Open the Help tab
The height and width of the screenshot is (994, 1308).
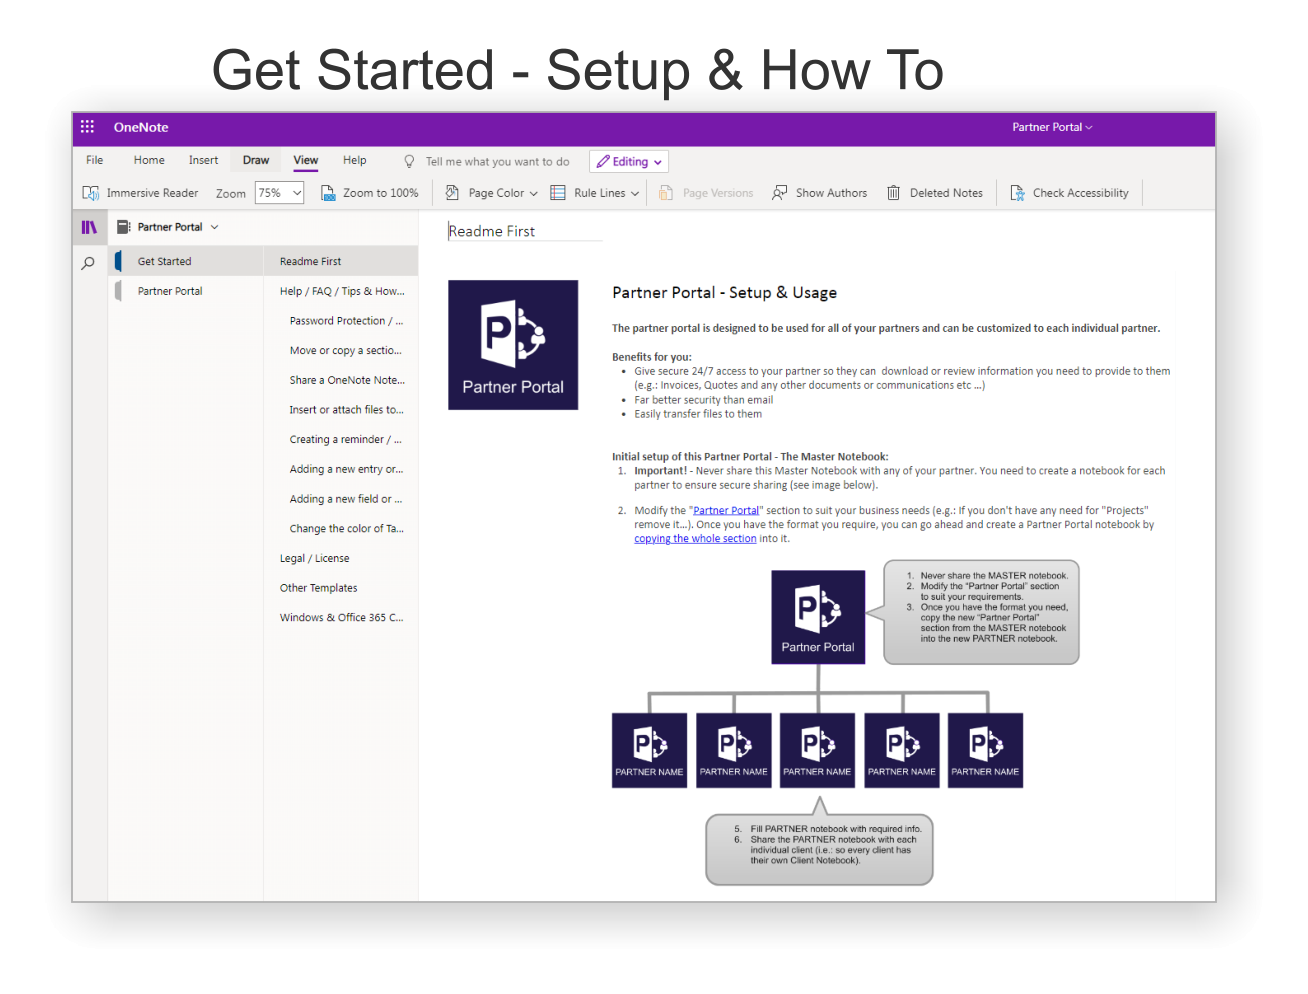point(355,160)
